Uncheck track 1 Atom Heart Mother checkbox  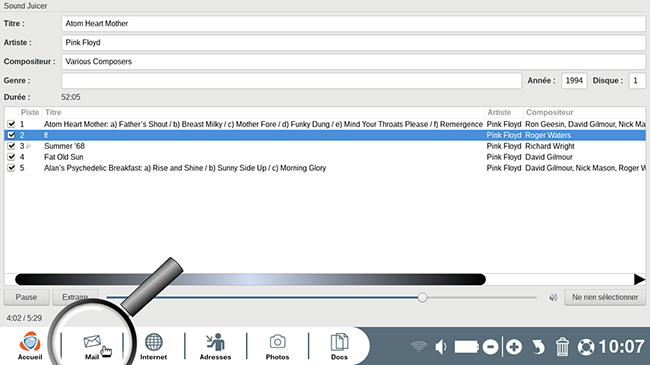click(x=11, y=124)
